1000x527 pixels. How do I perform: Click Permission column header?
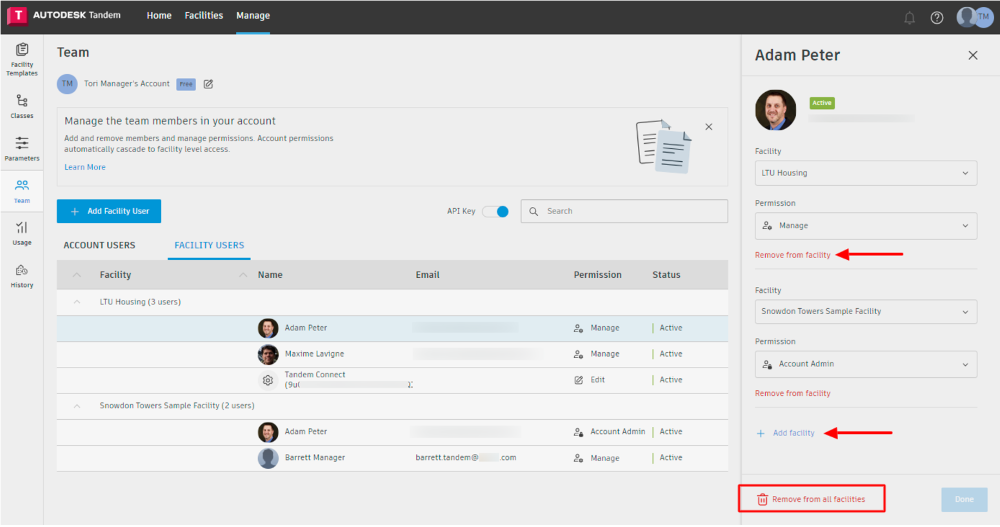(597, 275)
